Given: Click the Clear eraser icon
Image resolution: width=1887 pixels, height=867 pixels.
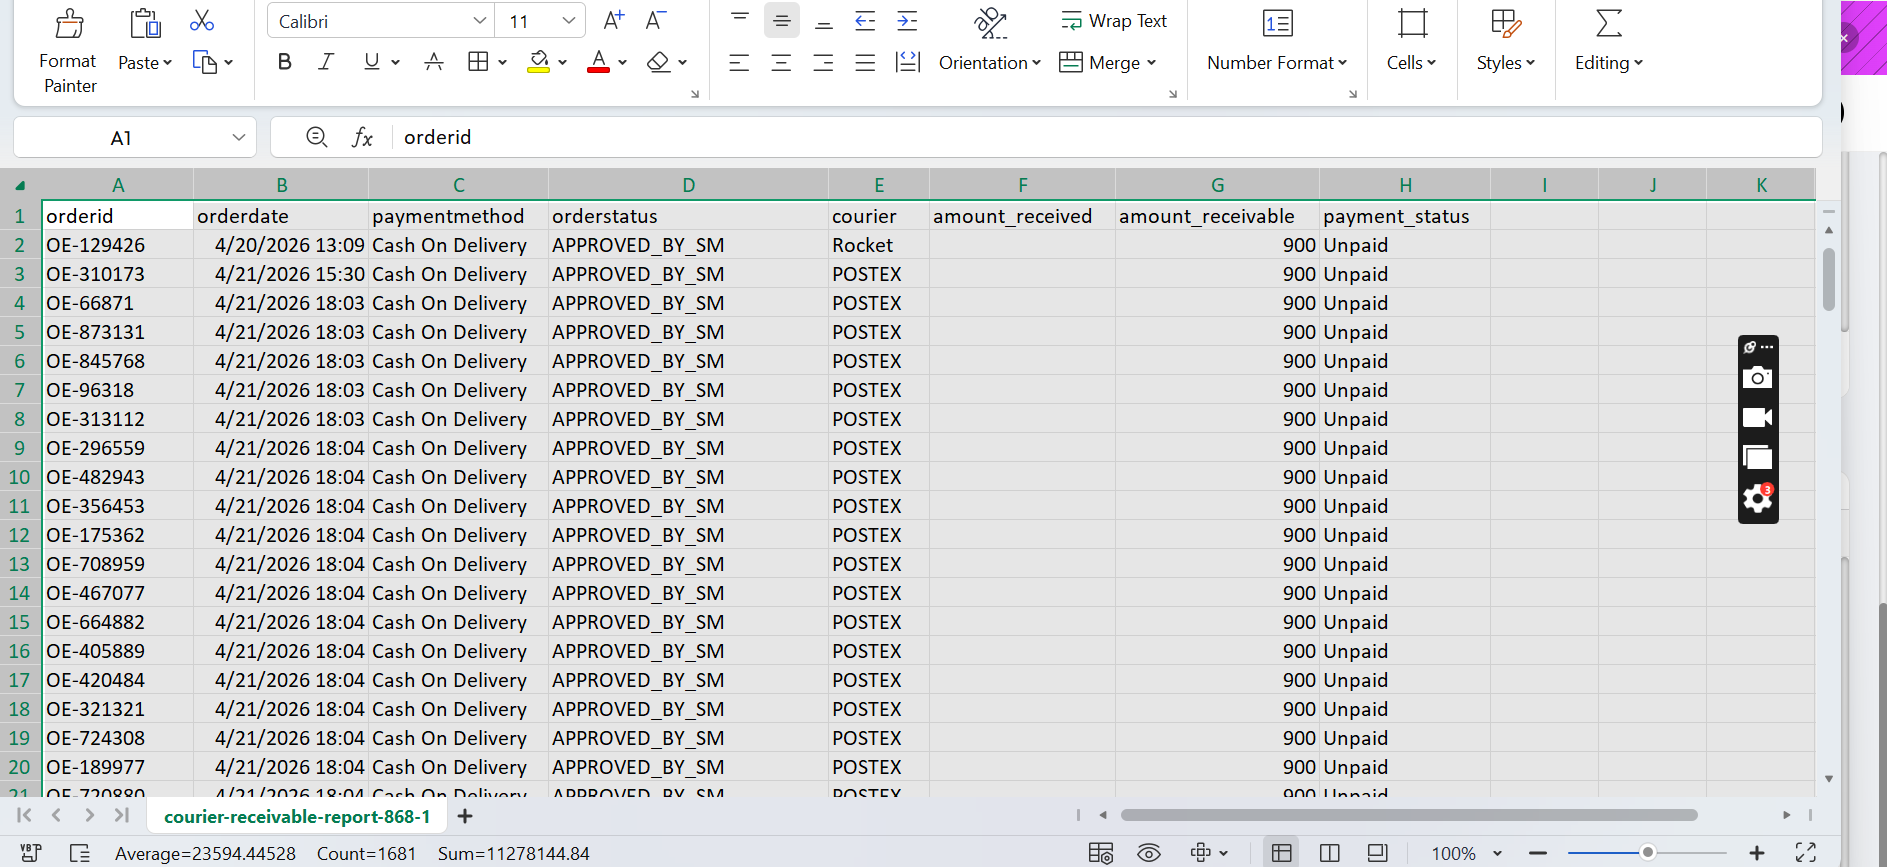Looking at the screenshot, I should click(x=658, y=62).
